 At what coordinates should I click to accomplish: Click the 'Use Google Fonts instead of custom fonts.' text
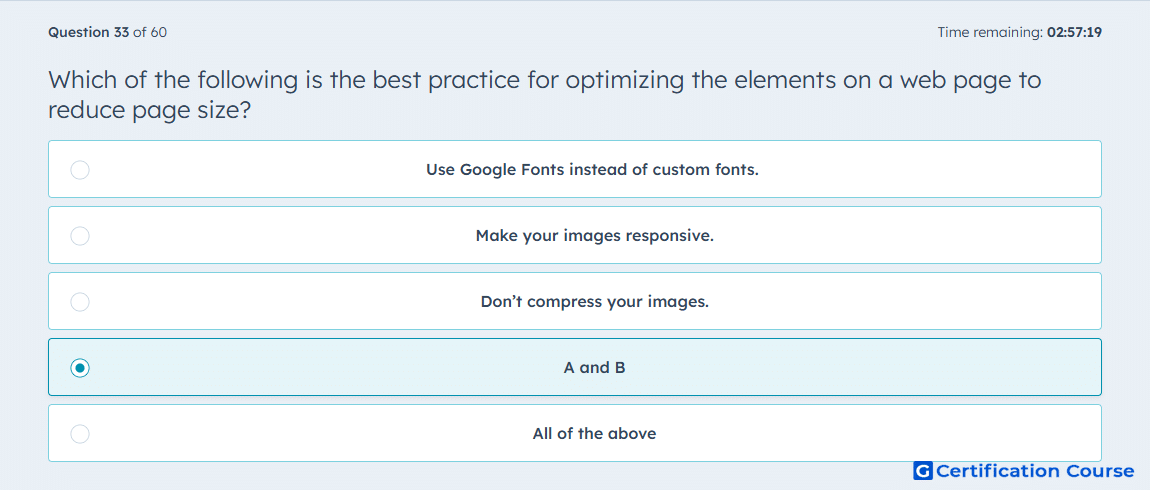592,169
